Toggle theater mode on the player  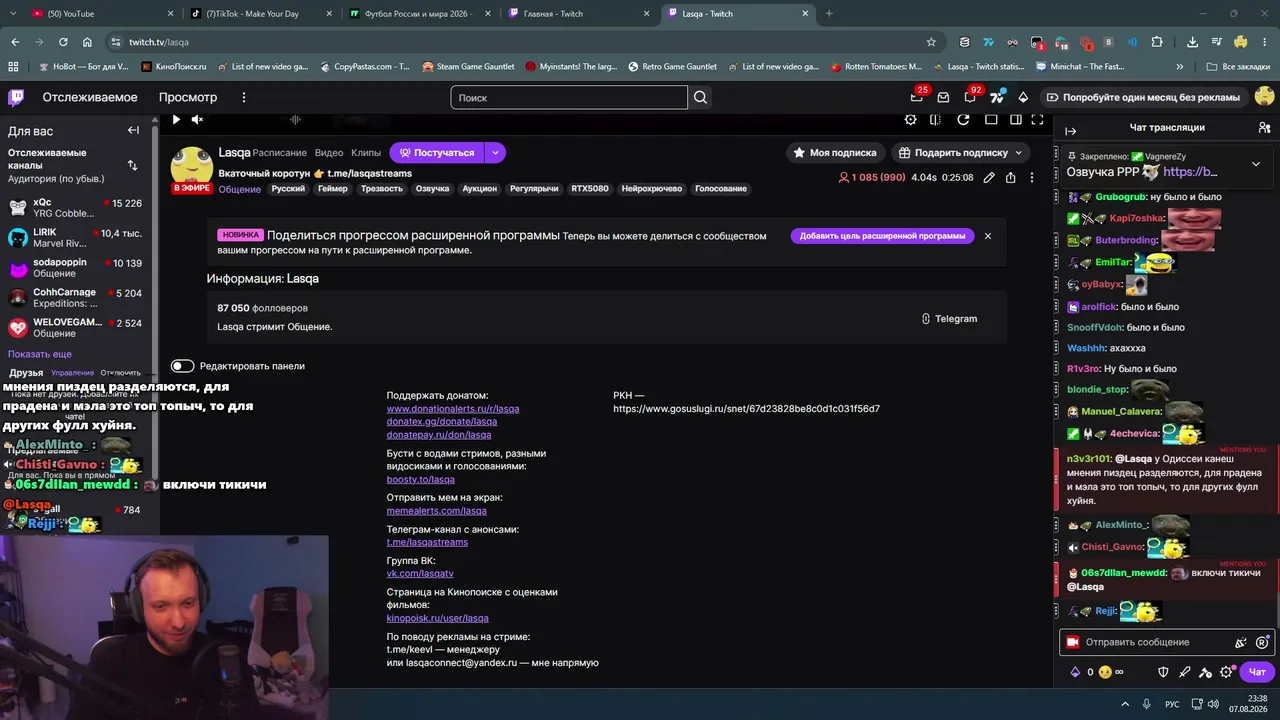[x=1015, y=120]
